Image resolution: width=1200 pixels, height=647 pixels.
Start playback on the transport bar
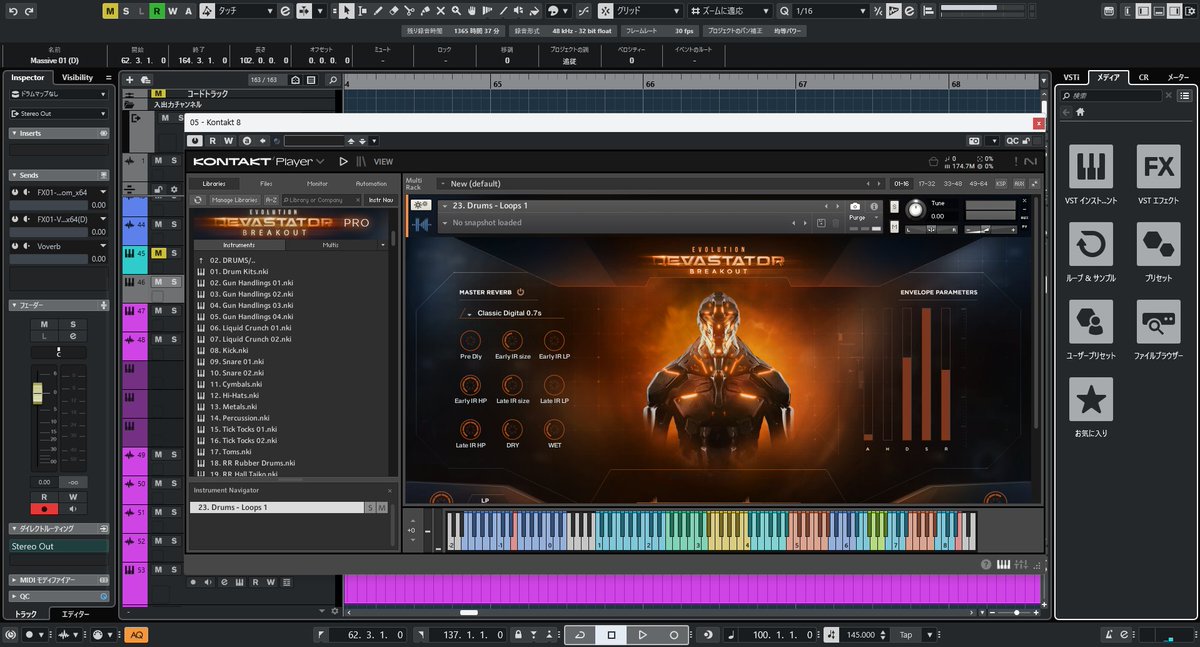pyautogui.click(x=643, y=635)
